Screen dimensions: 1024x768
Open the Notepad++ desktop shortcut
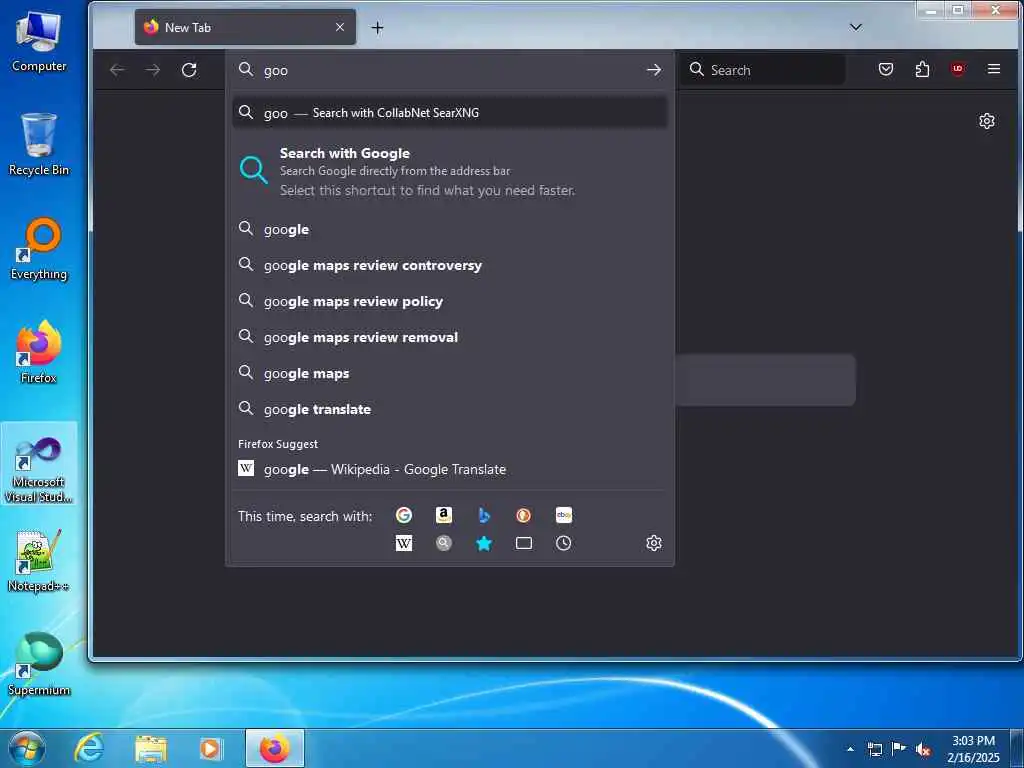39,560
